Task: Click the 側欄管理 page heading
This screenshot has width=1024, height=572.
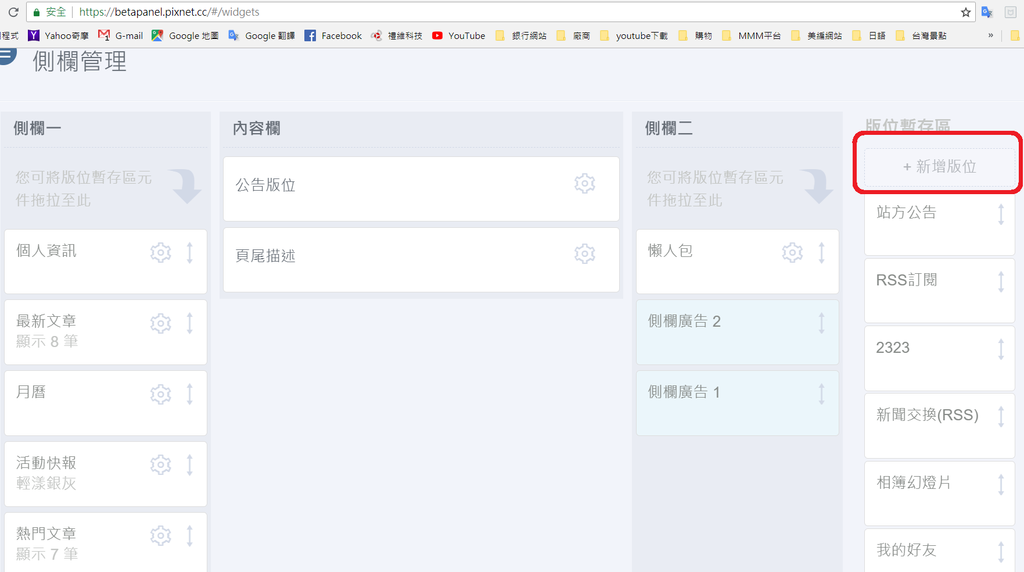Action: 80,62
